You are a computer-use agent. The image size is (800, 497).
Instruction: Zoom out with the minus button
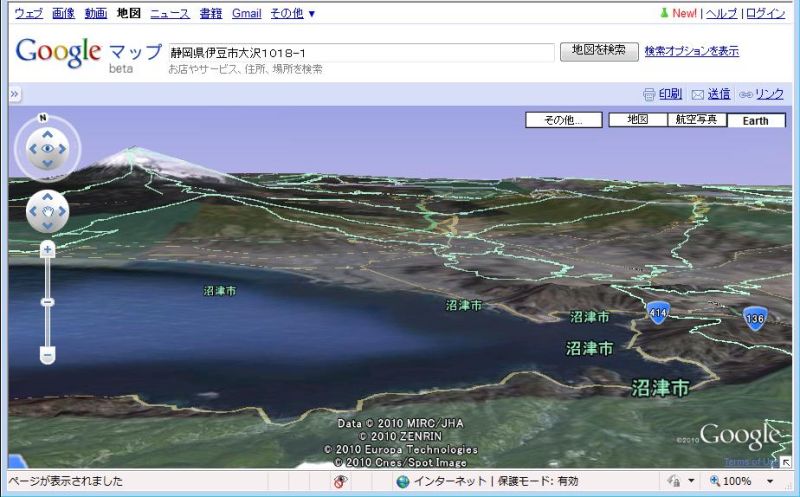47,355
